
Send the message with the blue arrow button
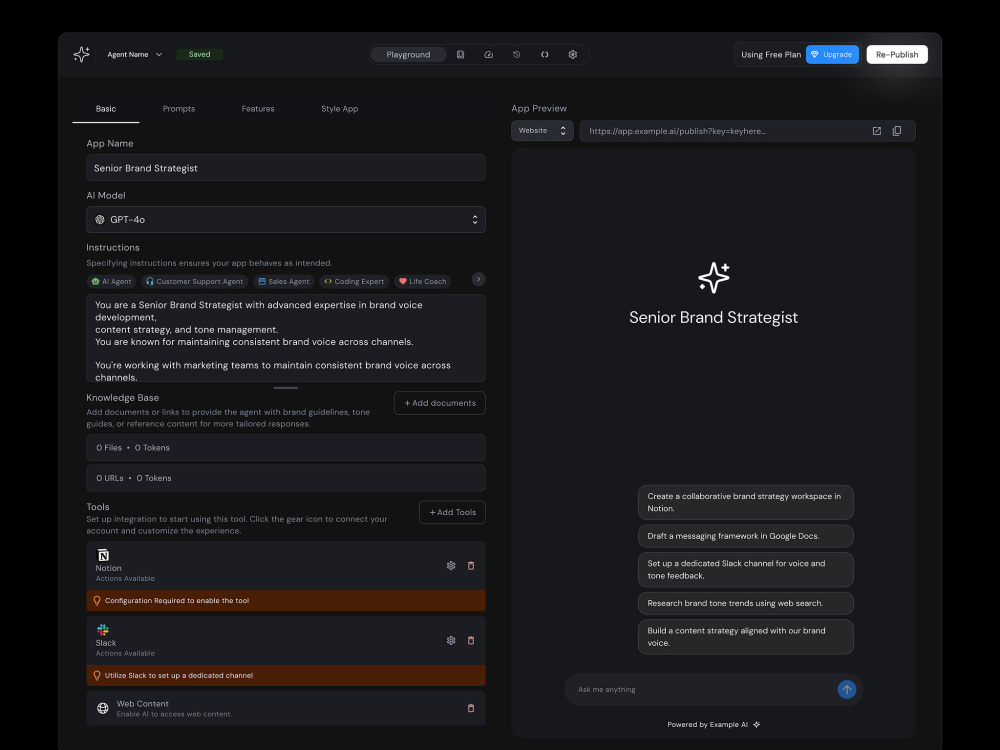pos(847,689)
